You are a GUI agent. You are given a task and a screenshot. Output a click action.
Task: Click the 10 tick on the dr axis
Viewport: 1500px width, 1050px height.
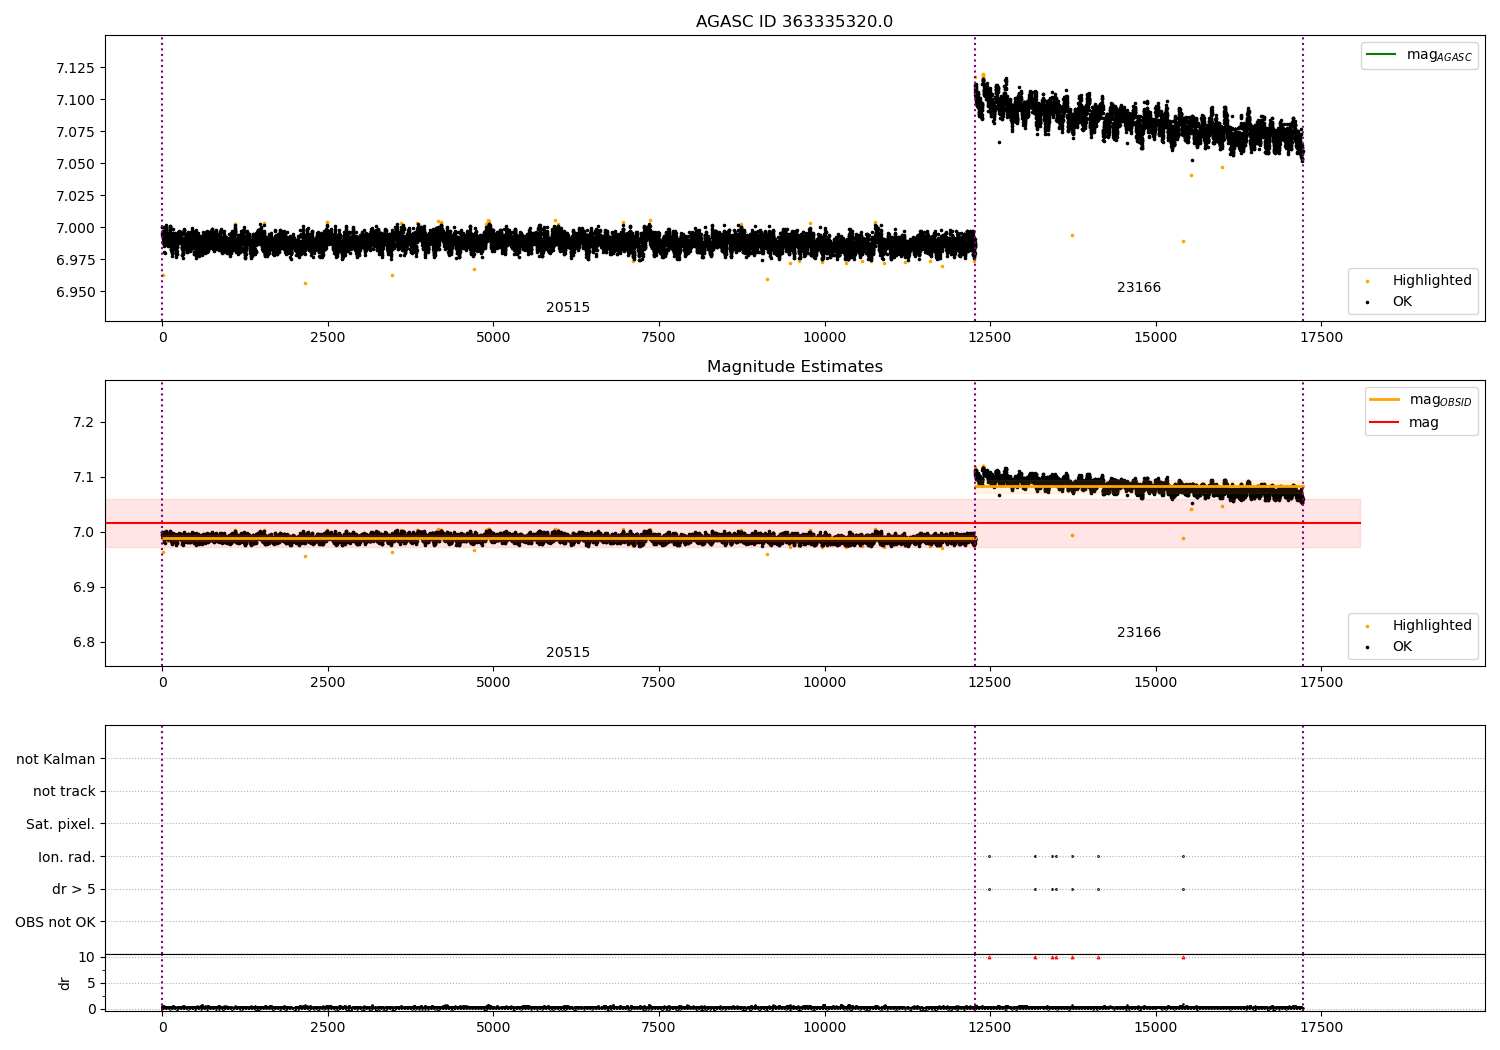(87, 957)
